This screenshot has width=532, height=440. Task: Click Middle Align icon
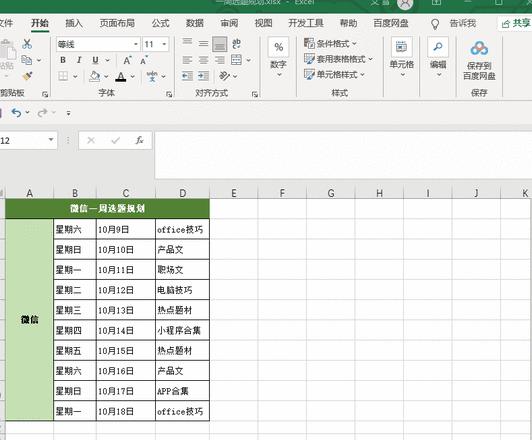point(203,44)
